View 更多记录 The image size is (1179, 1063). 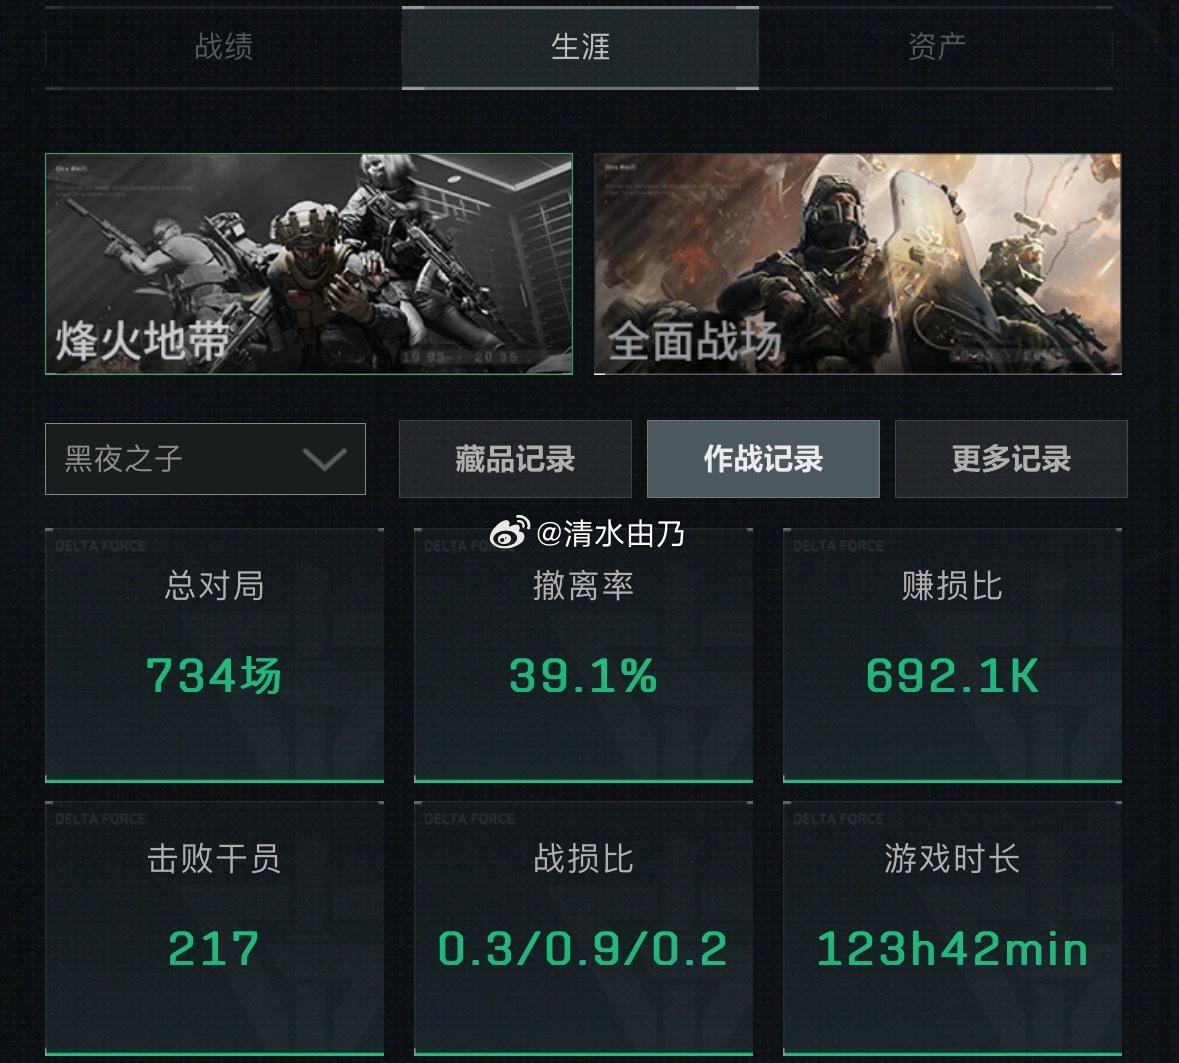(x=1011, y=459)
